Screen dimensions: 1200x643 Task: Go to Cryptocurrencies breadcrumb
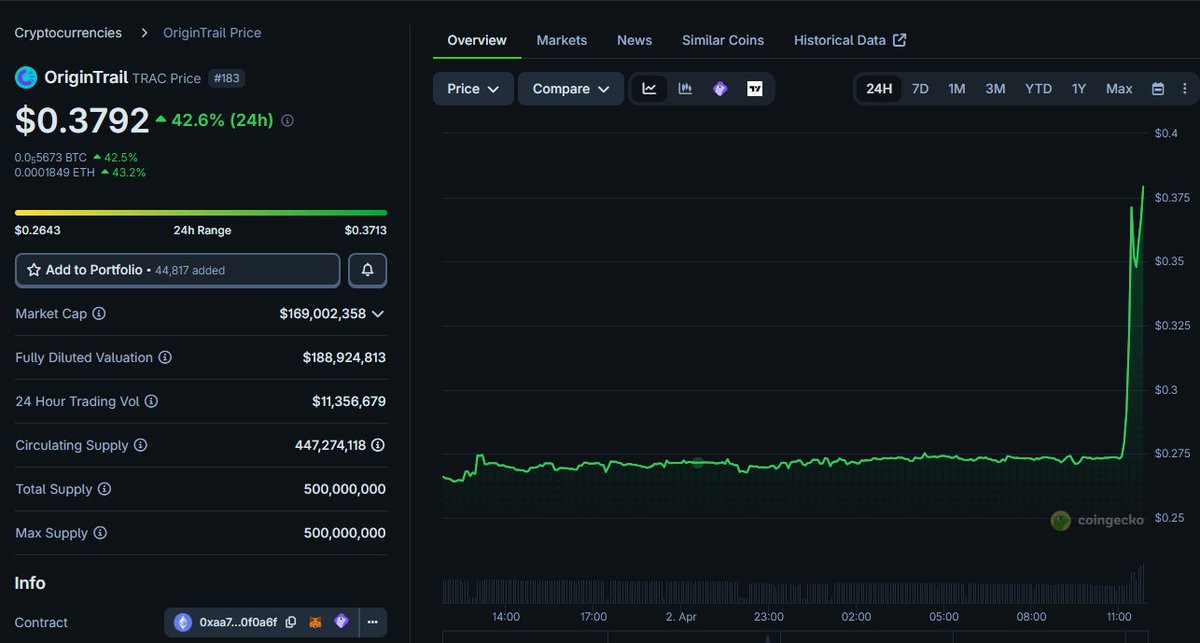tap(68, 33)
